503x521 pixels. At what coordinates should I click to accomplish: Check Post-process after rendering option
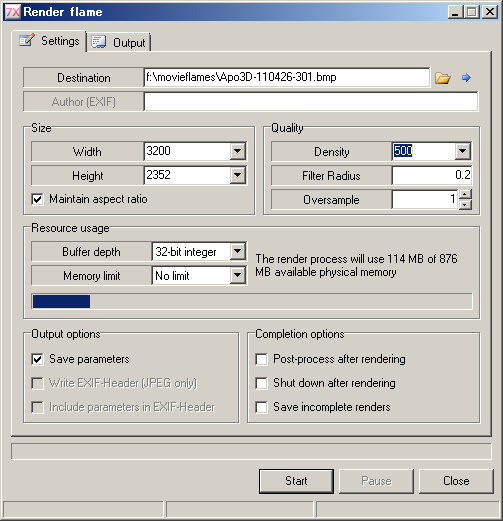261,359
